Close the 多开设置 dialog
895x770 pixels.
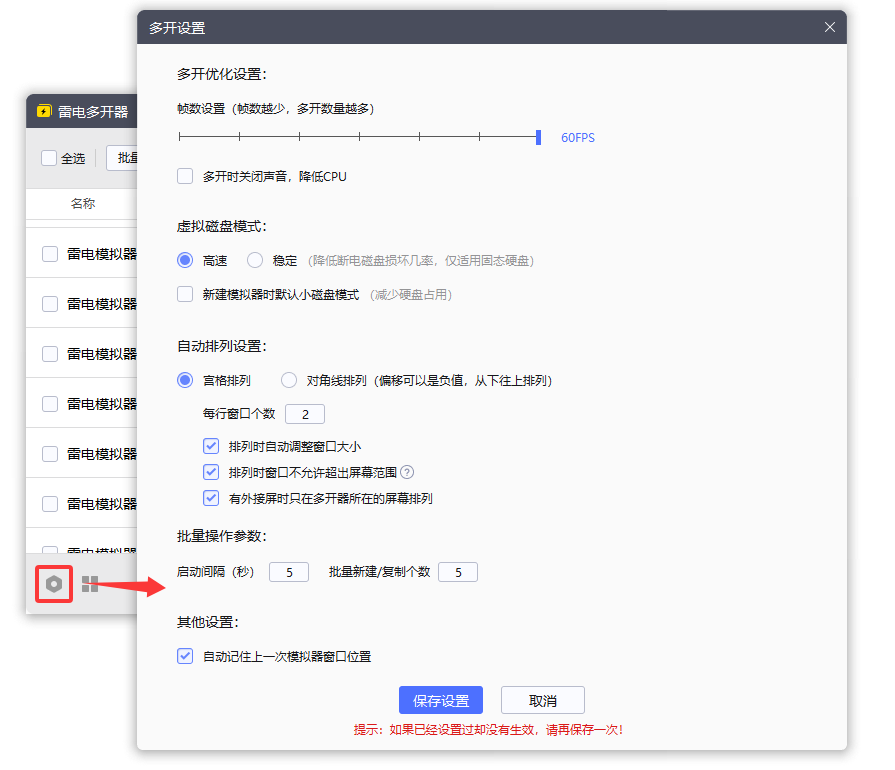tap(829, 27)
